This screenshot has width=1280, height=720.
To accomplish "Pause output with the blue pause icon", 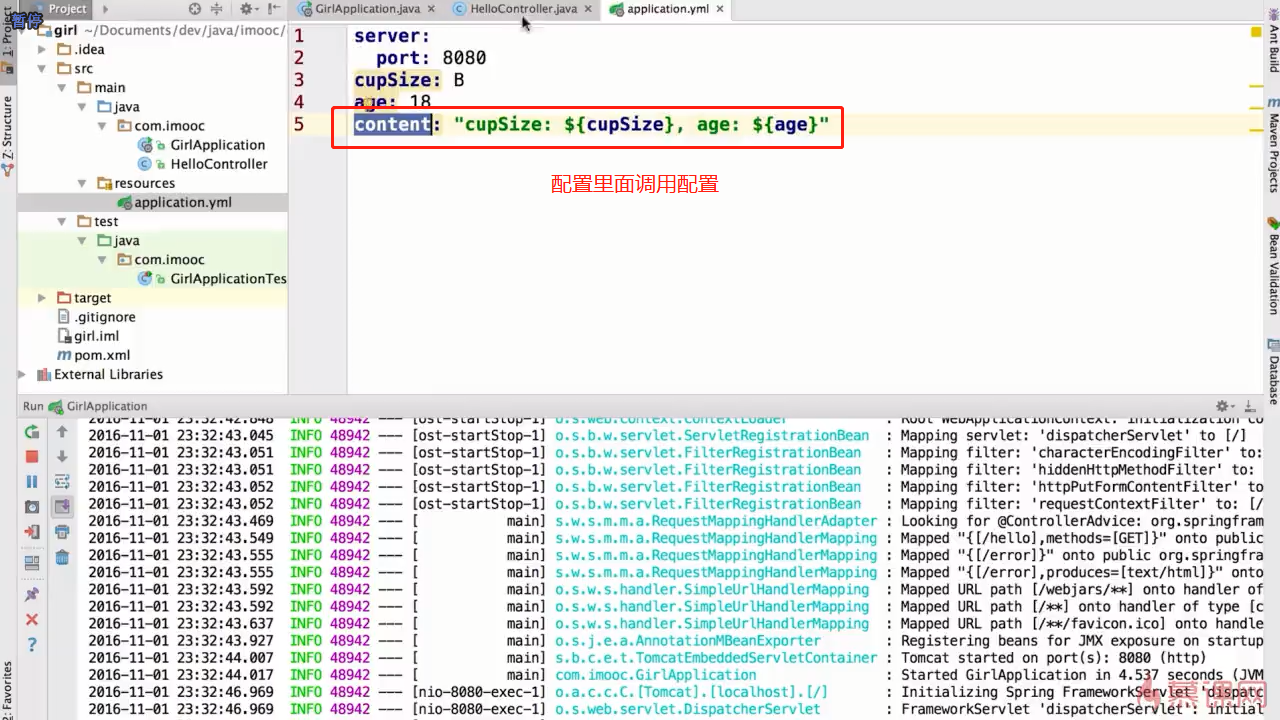I will [32, 481].
